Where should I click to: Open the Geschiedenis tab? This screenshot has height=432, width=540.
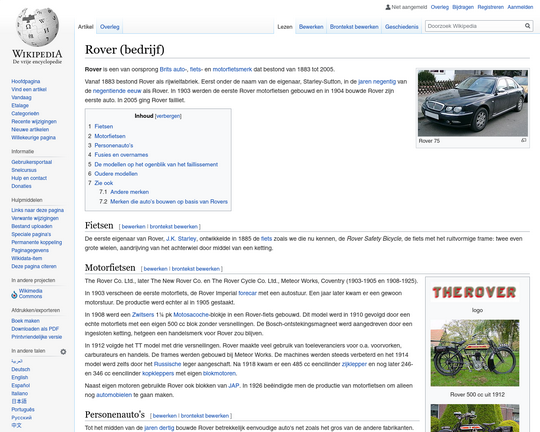click(x=402, y=27)
